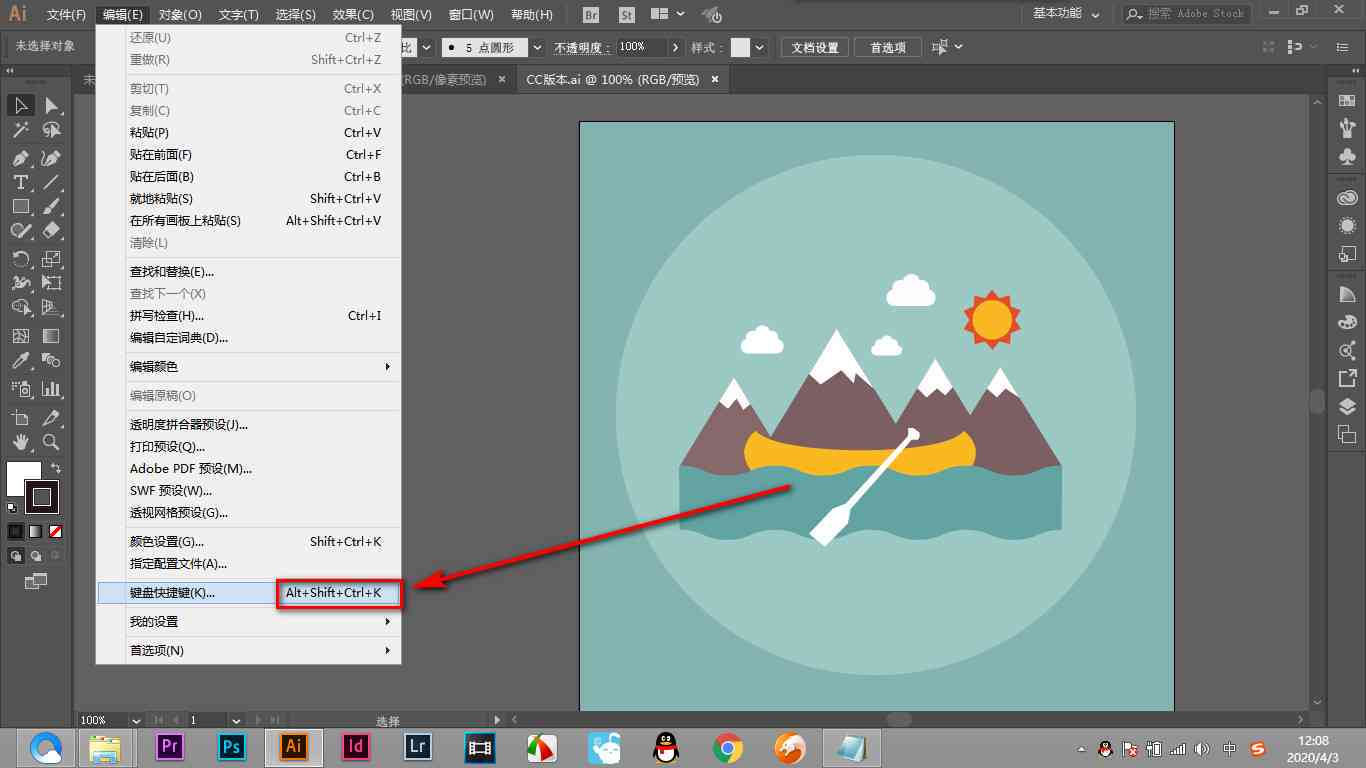
Task: Open Change Screen Mode button
Action: (x=36, y=580)
